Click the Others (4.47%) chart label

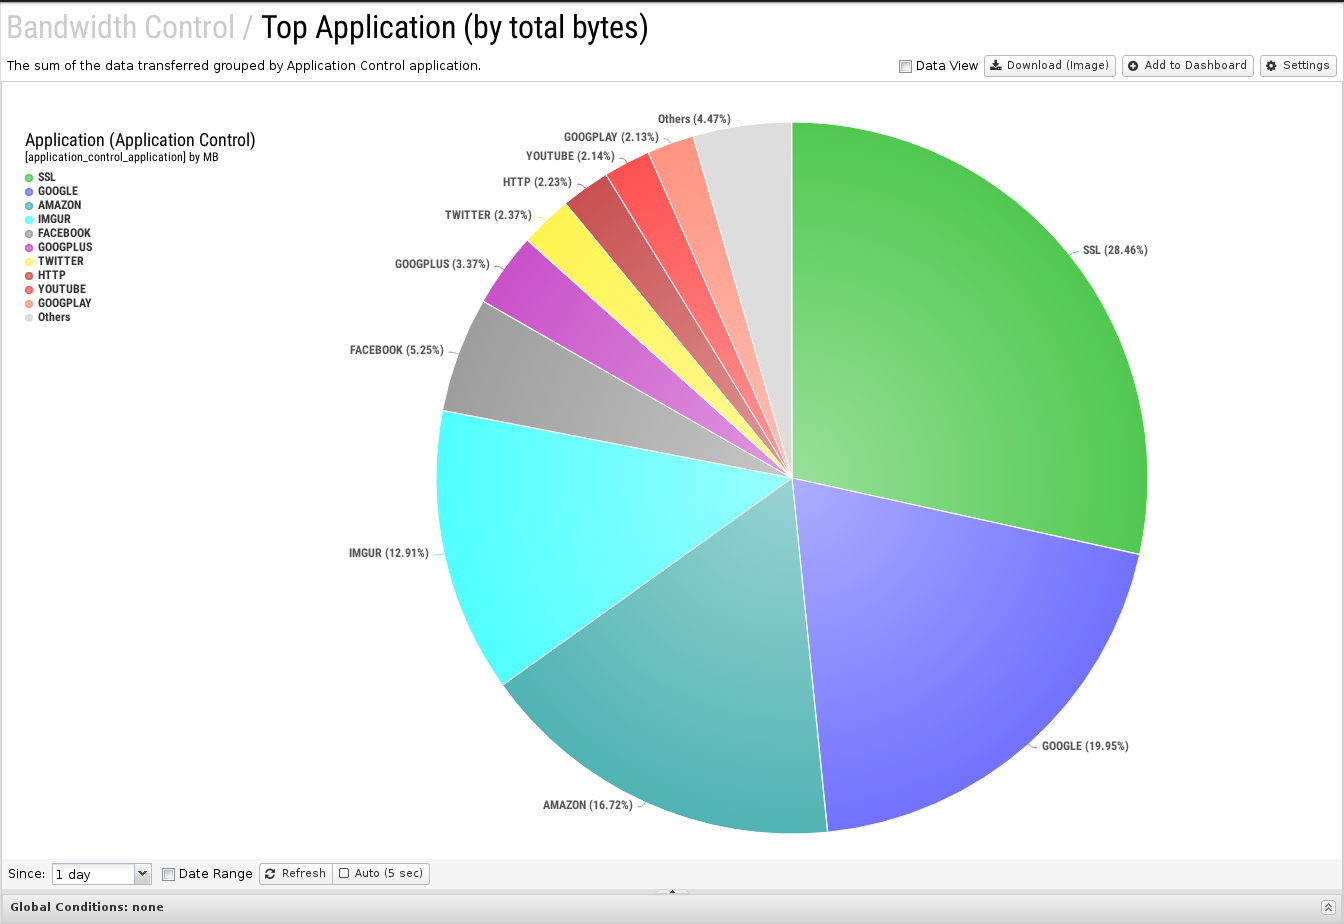(x=694, y=119)
